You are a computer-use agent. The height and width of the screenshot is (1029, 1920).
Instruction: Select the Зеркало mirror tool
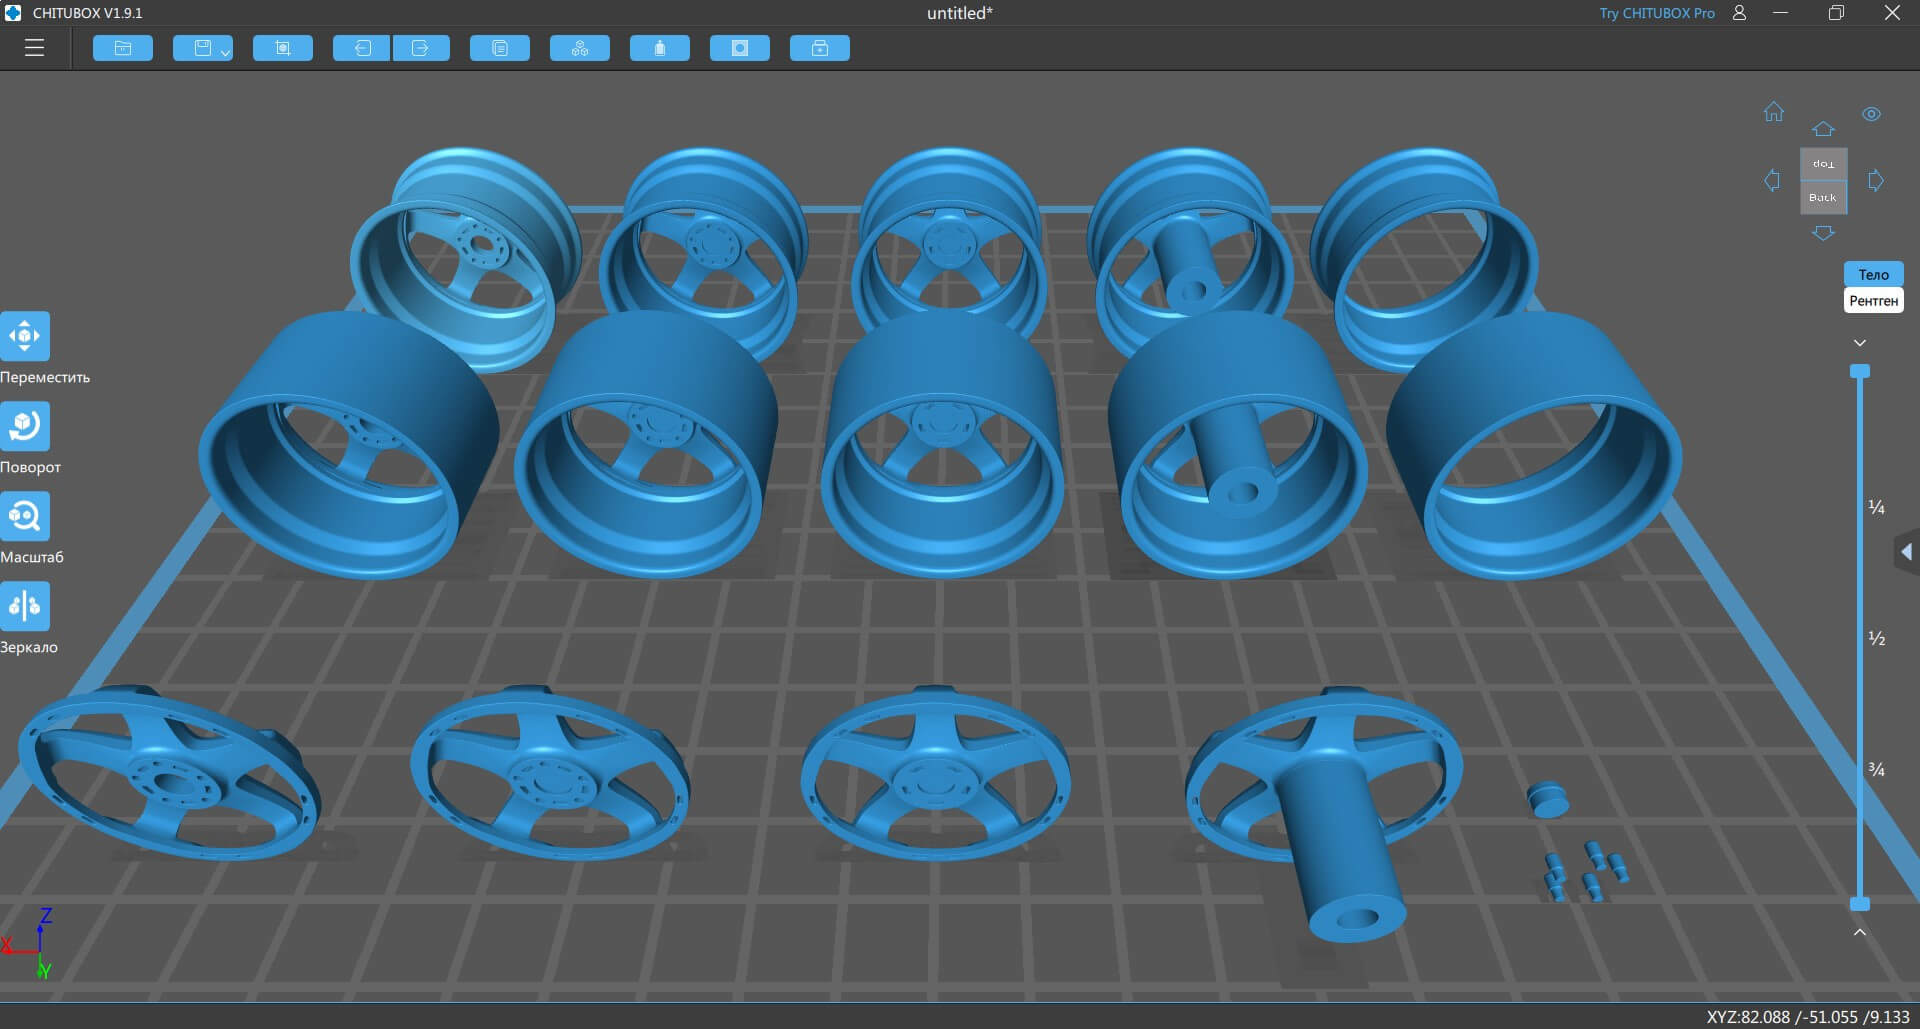pos(25,606)
